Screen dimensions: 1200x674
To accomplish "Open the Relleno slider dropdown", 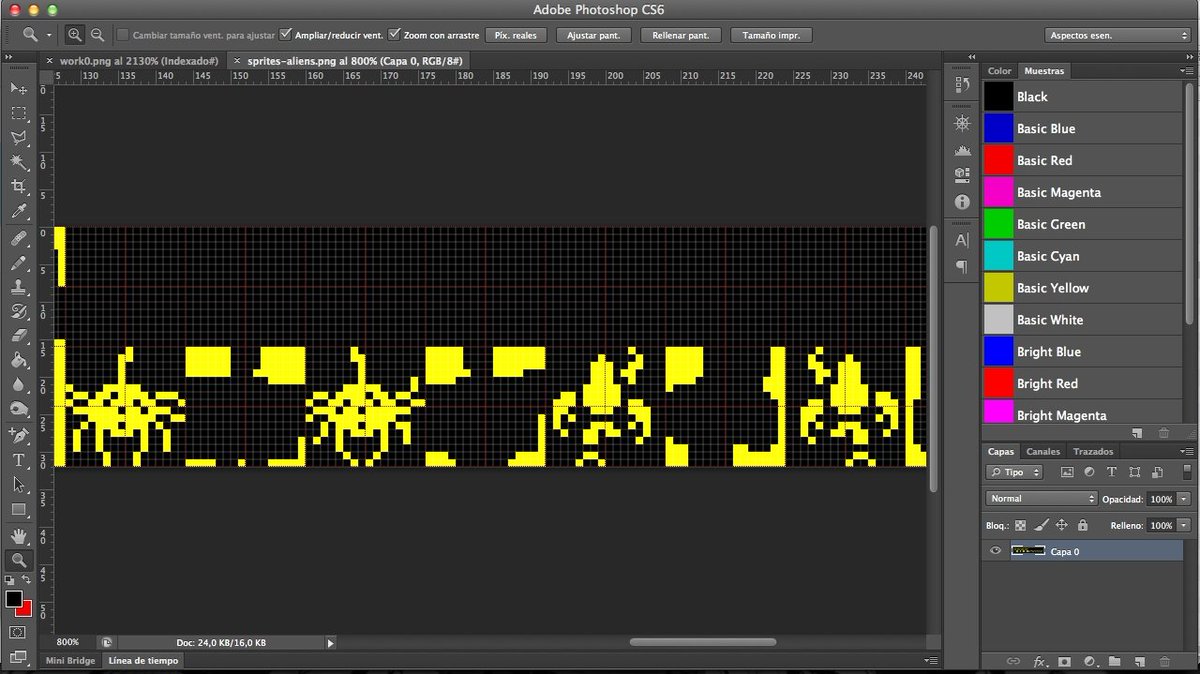I will [x=1184, y=525].
